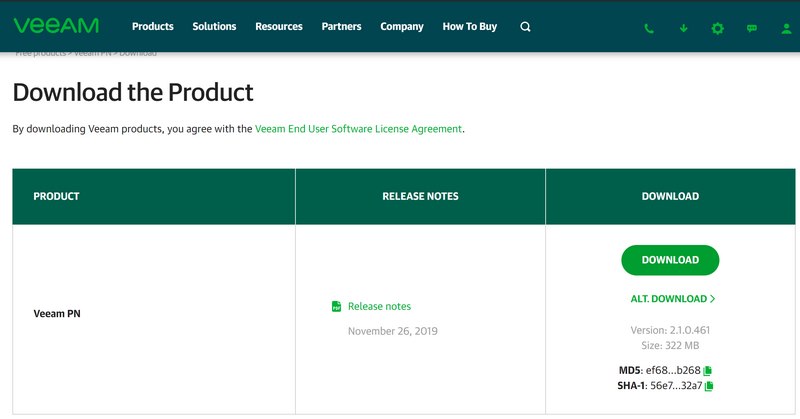Expand the Company menu
This screenshot has height=419, width=800.
[x=402, y=27]
